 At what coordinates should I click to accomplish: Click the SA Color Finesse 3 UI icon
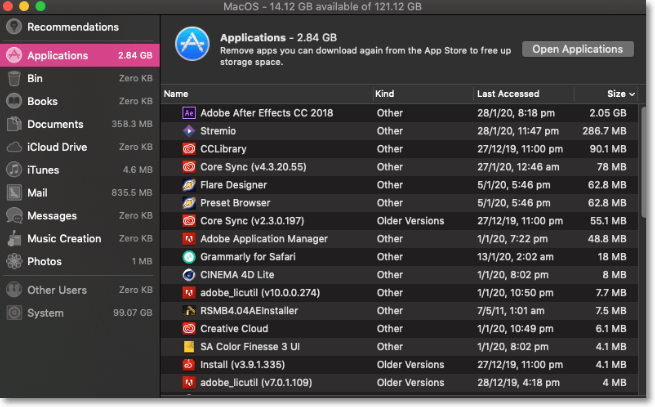(189, 346)
